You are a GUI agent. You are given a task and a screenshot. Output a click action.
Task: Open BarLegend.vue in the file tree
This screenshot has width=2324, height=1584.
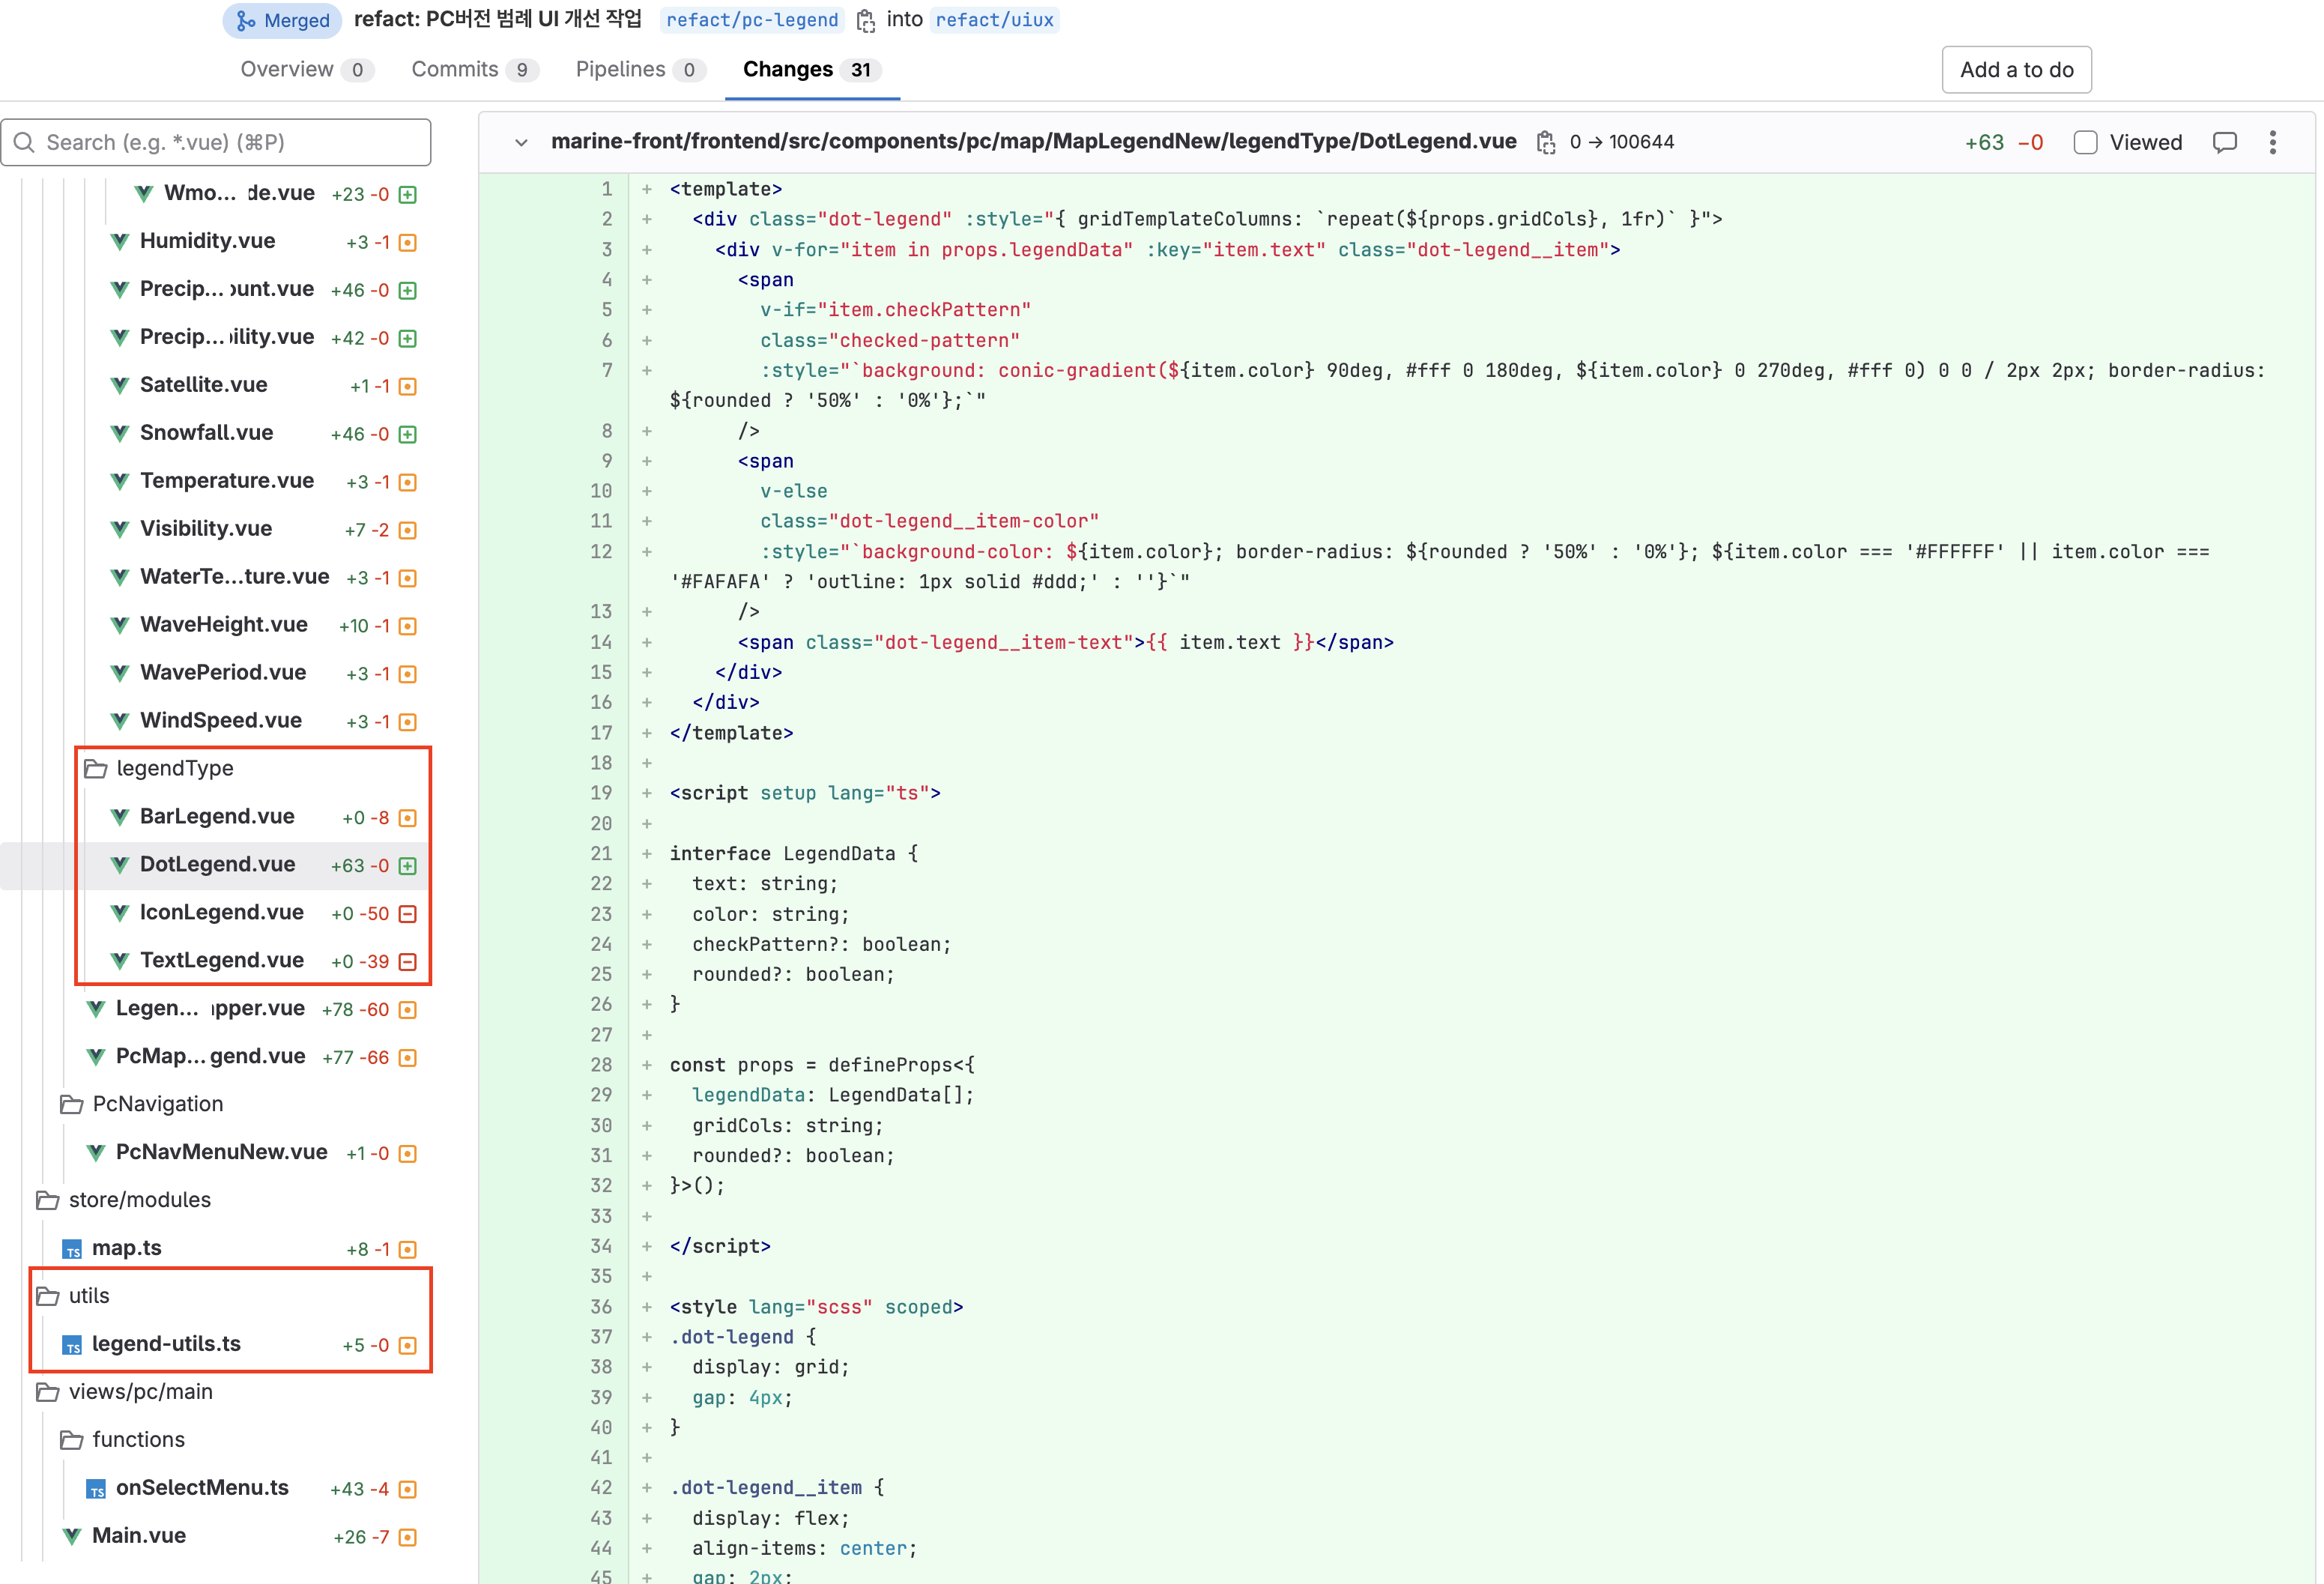[x=217, y=816]
